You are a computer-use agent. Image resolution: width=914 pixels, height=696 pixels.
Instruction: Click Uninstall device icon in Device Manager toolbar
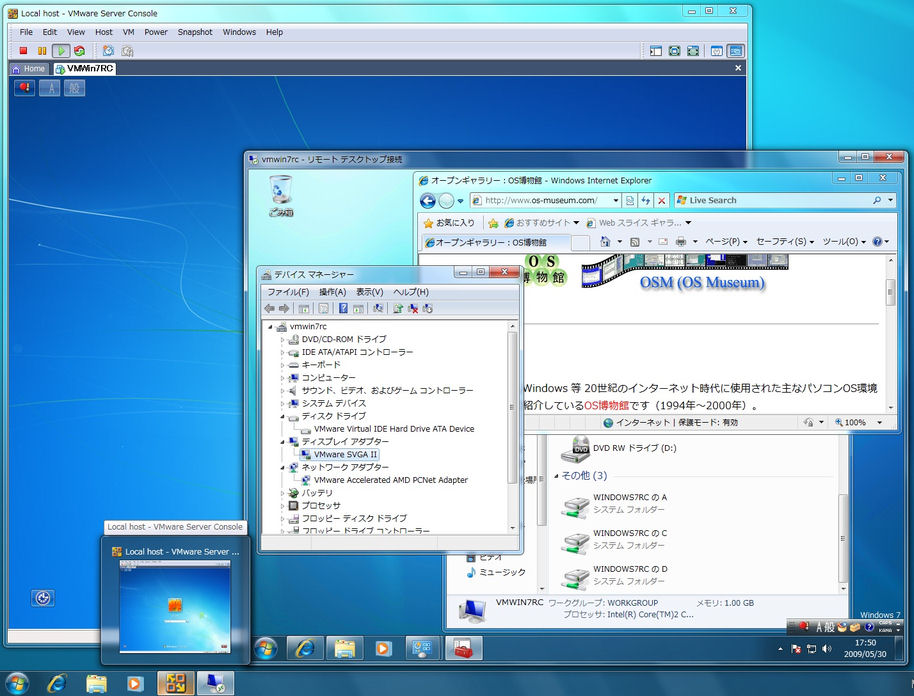pos(413,308)
